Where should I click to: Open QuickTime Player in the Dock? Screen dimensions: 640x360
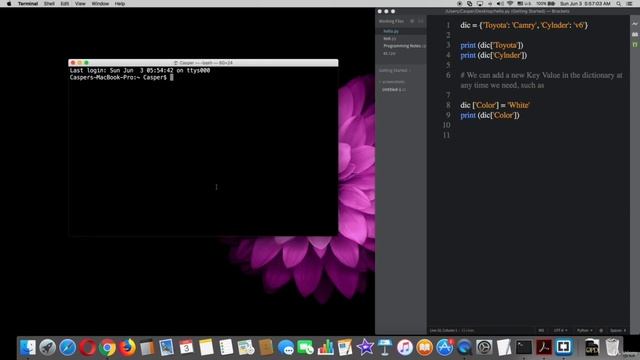[464, 347]
